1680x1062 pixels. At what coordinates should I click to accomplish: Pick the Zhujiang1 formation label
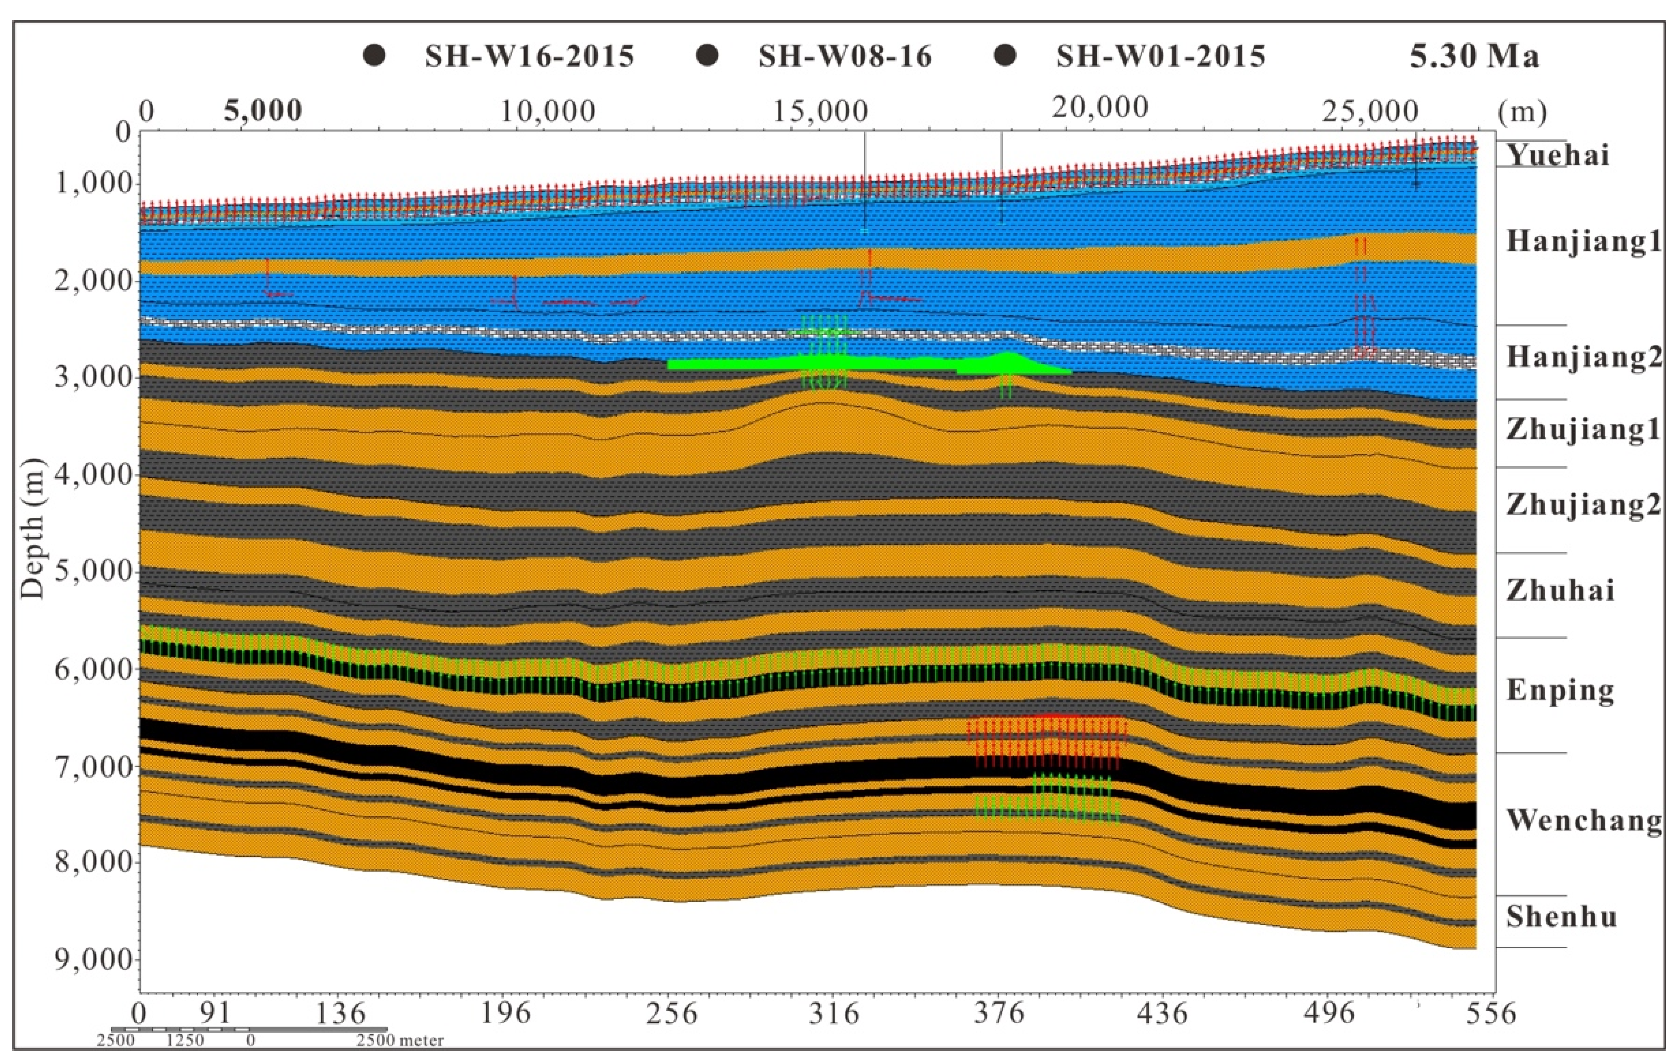(x=1583, y=429)
